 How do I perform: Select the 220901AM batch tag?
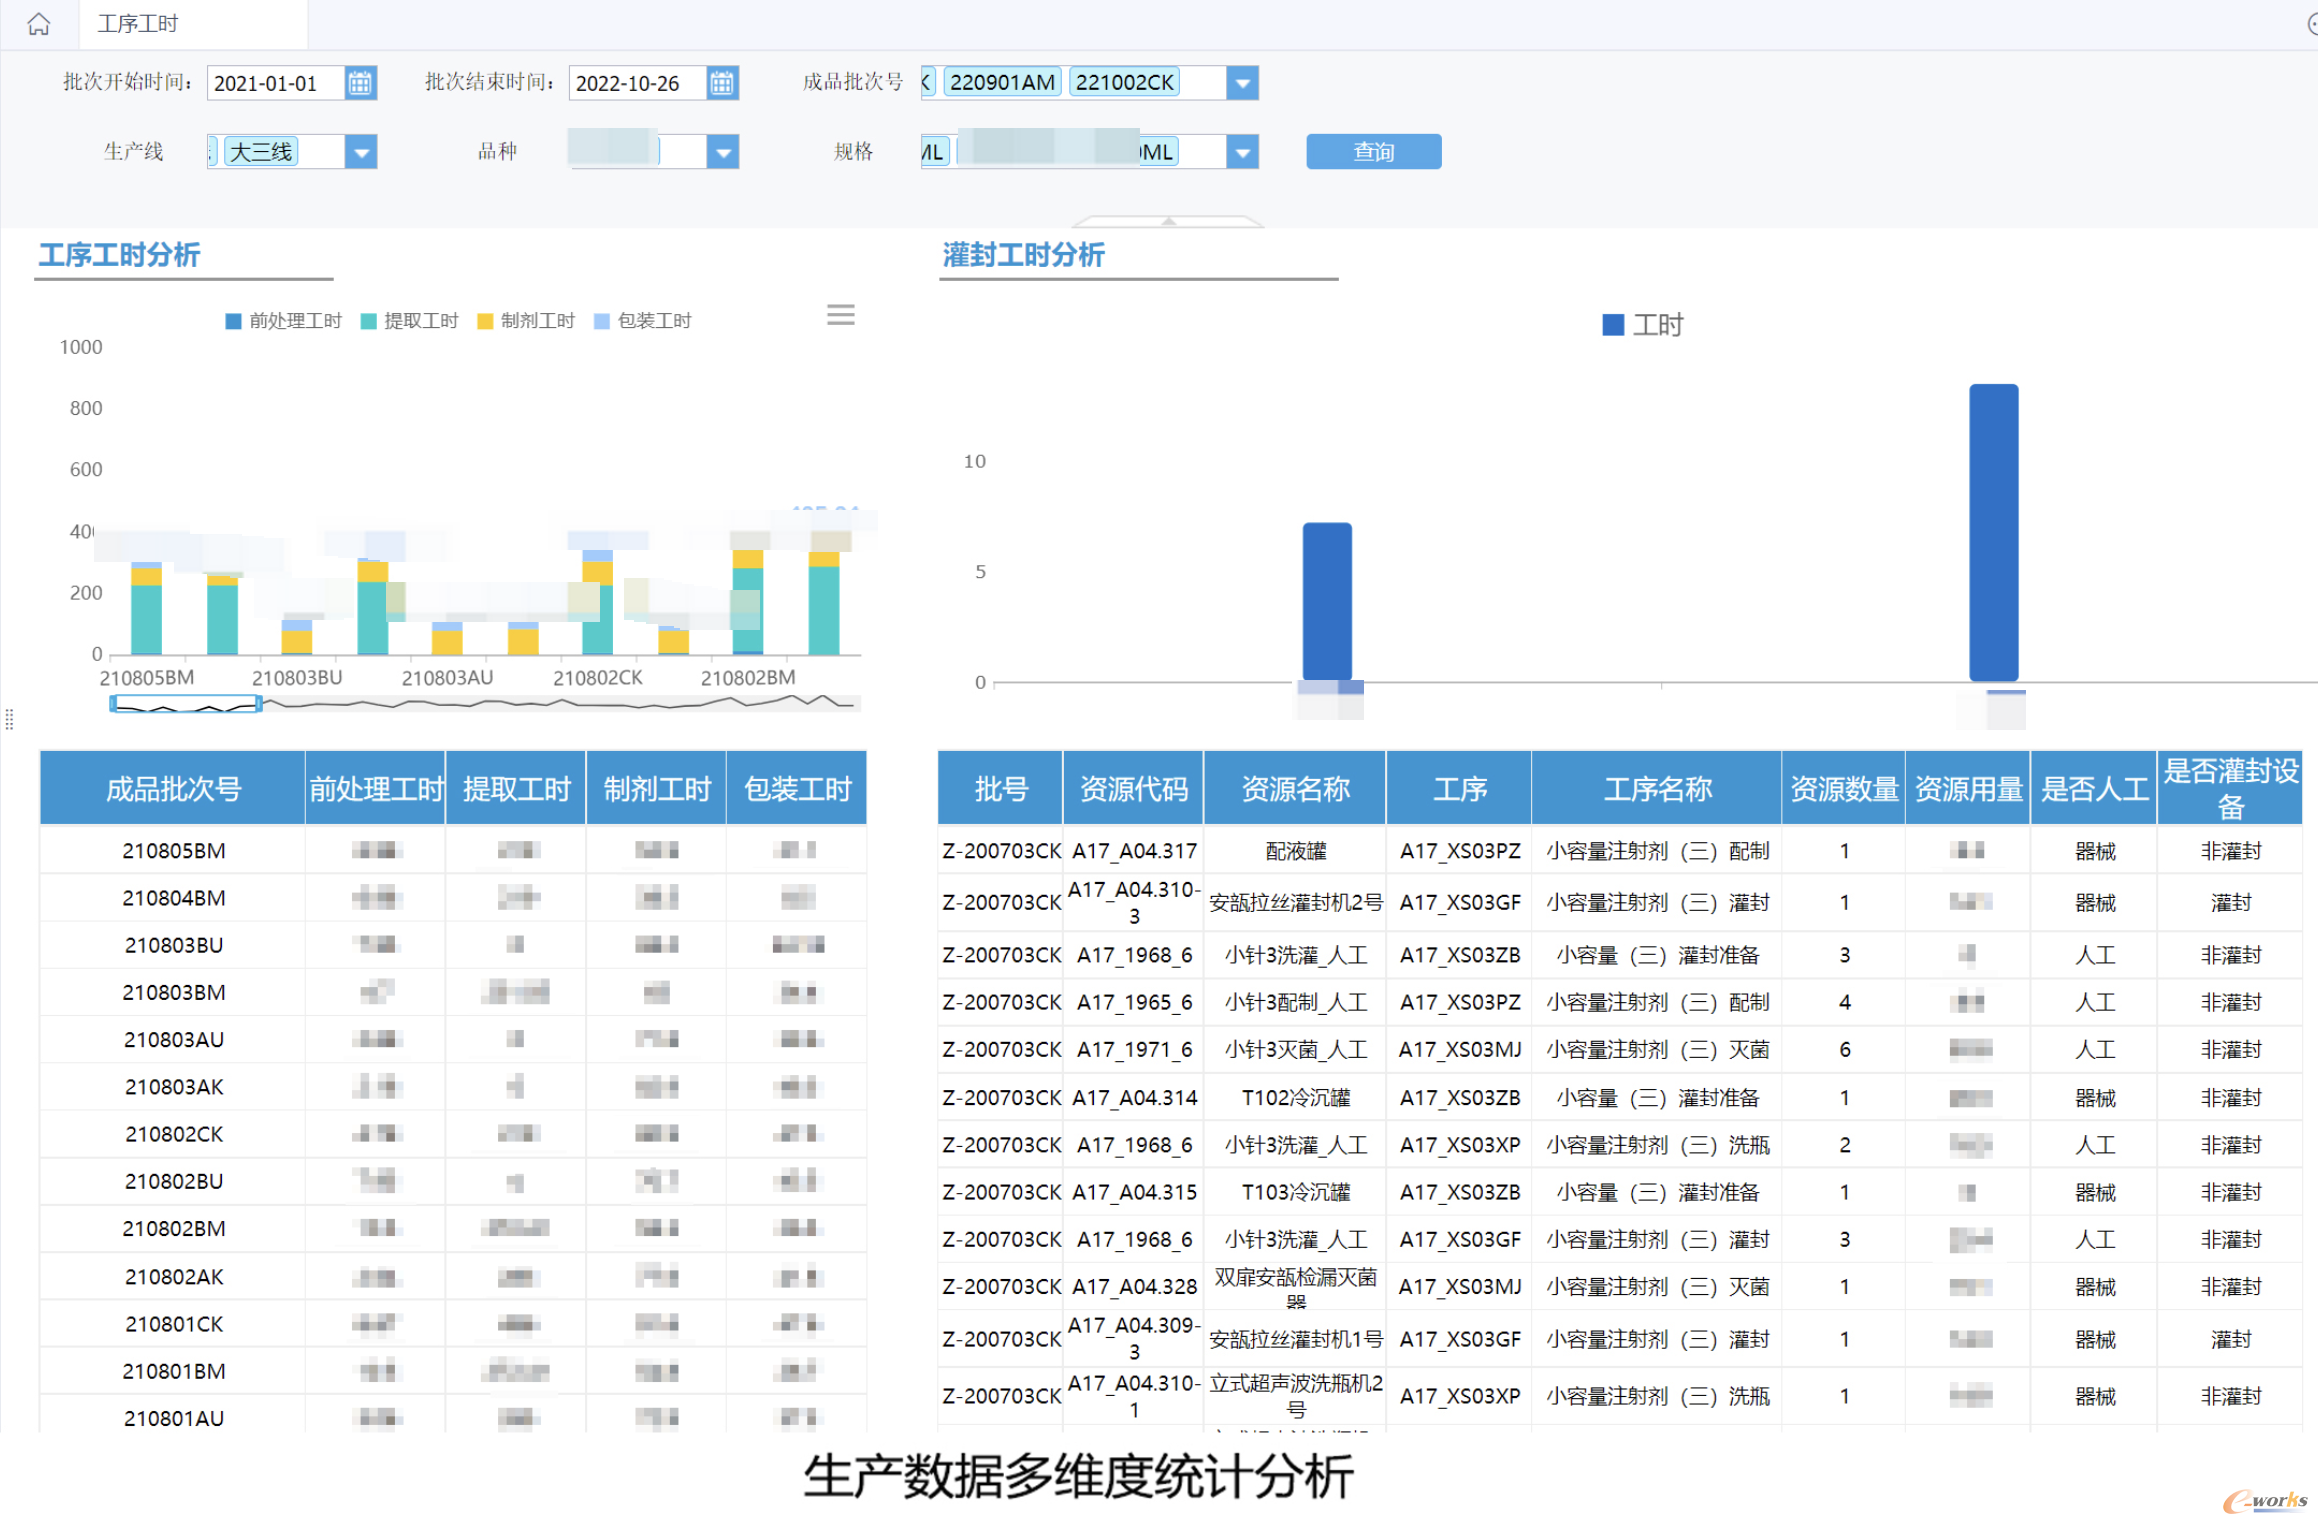[1001, 82]
